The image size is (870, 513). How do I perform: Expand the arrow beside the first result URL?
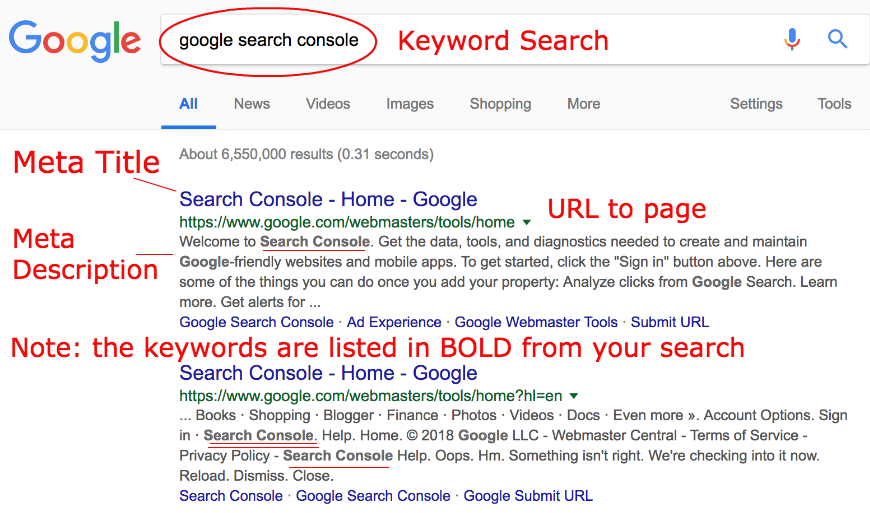coord(527,222)
